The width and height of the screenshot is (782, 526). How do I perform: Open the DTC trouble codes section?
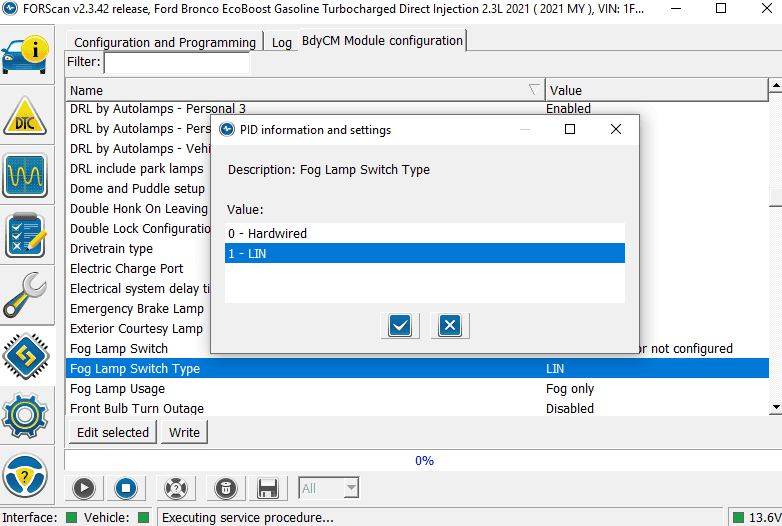point(25,116)
